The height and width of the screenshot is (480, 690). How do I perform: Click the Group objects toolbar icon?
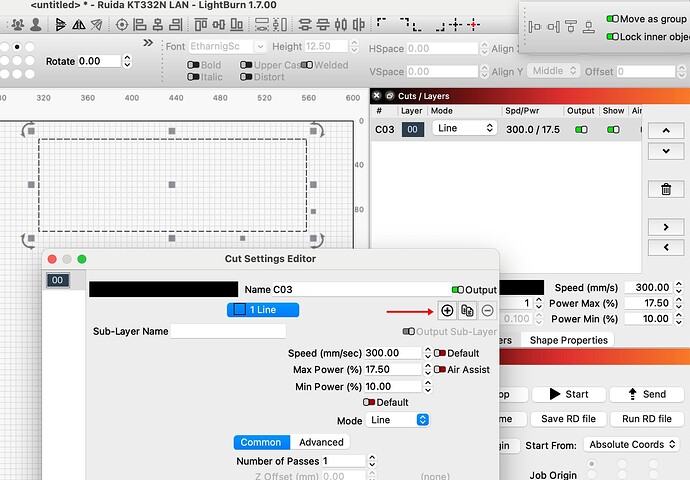point(18,25)
